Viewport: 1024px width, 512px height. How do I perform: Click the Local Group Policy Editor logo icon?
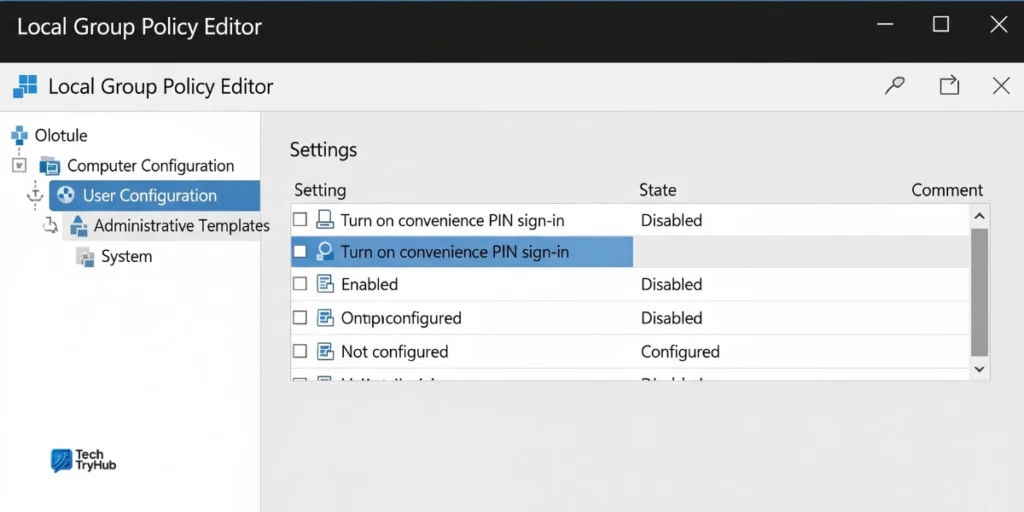tap(26, 86)
